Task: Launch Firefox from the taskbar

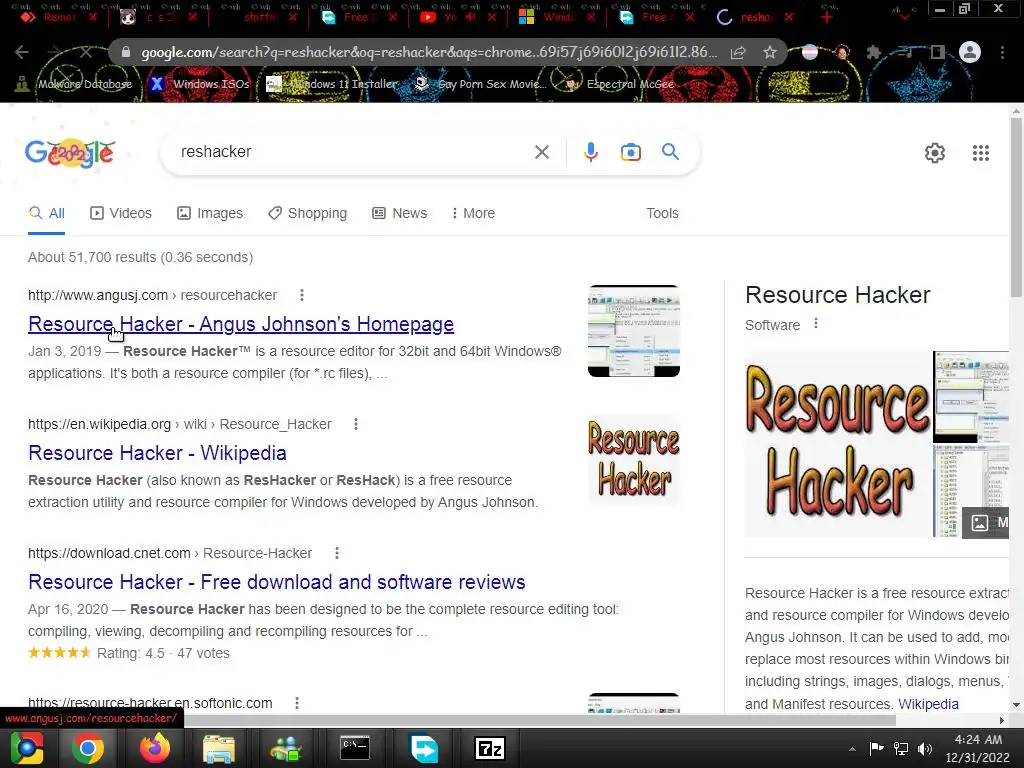Action: click(155, 748)
